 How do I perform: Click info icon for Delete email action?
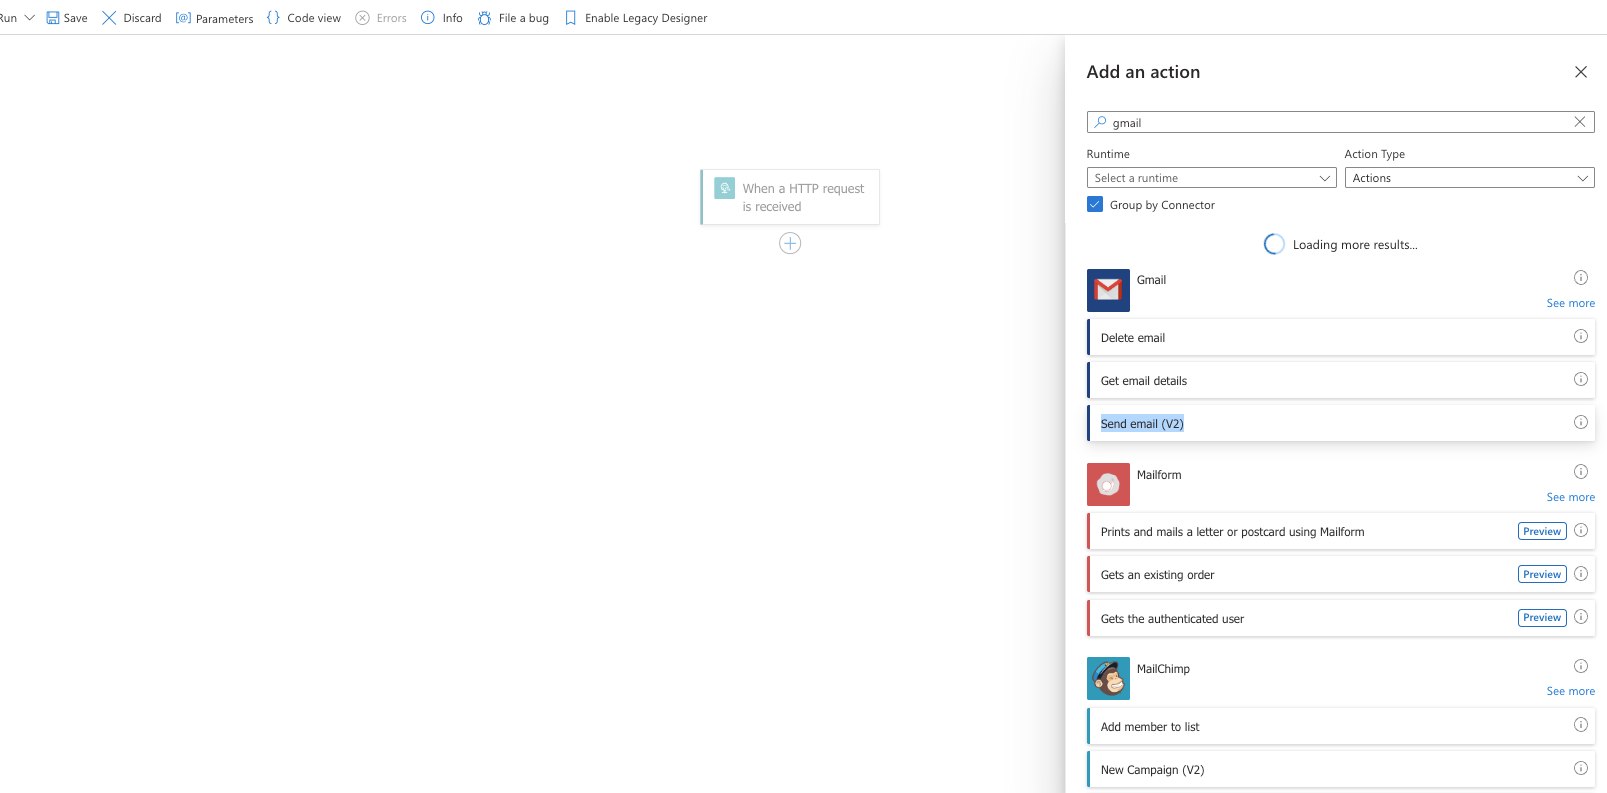pos(1580,336)
